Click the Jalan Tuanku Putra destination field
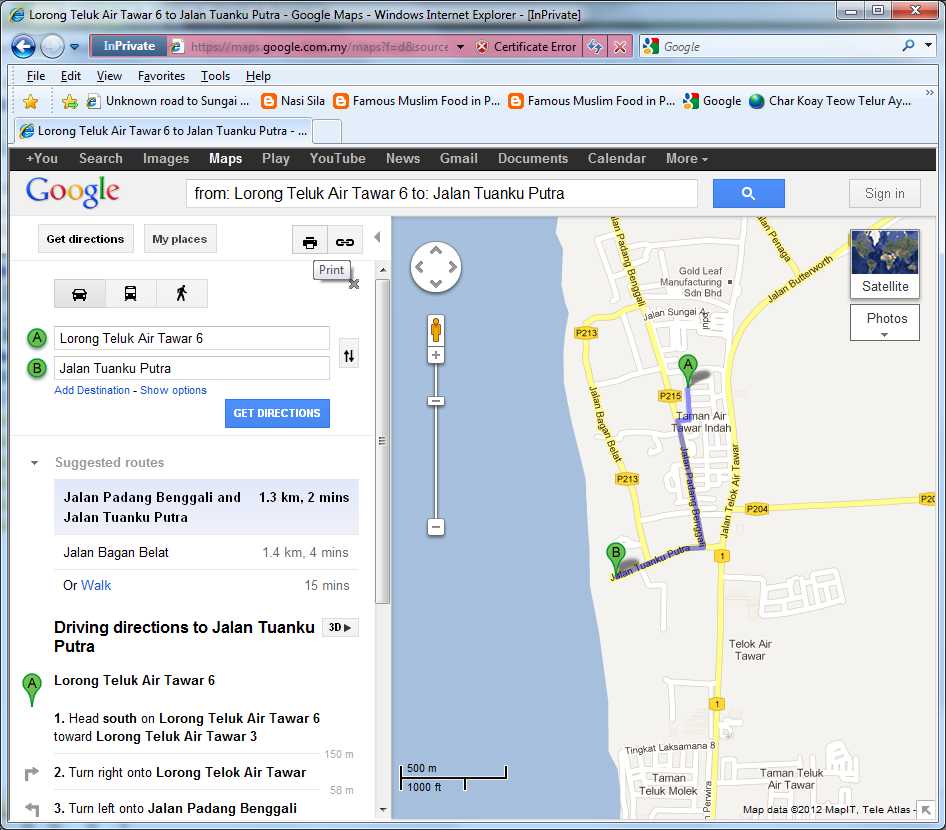The height and width of the screenshot is (830, 946). click(x=192, y=368)
